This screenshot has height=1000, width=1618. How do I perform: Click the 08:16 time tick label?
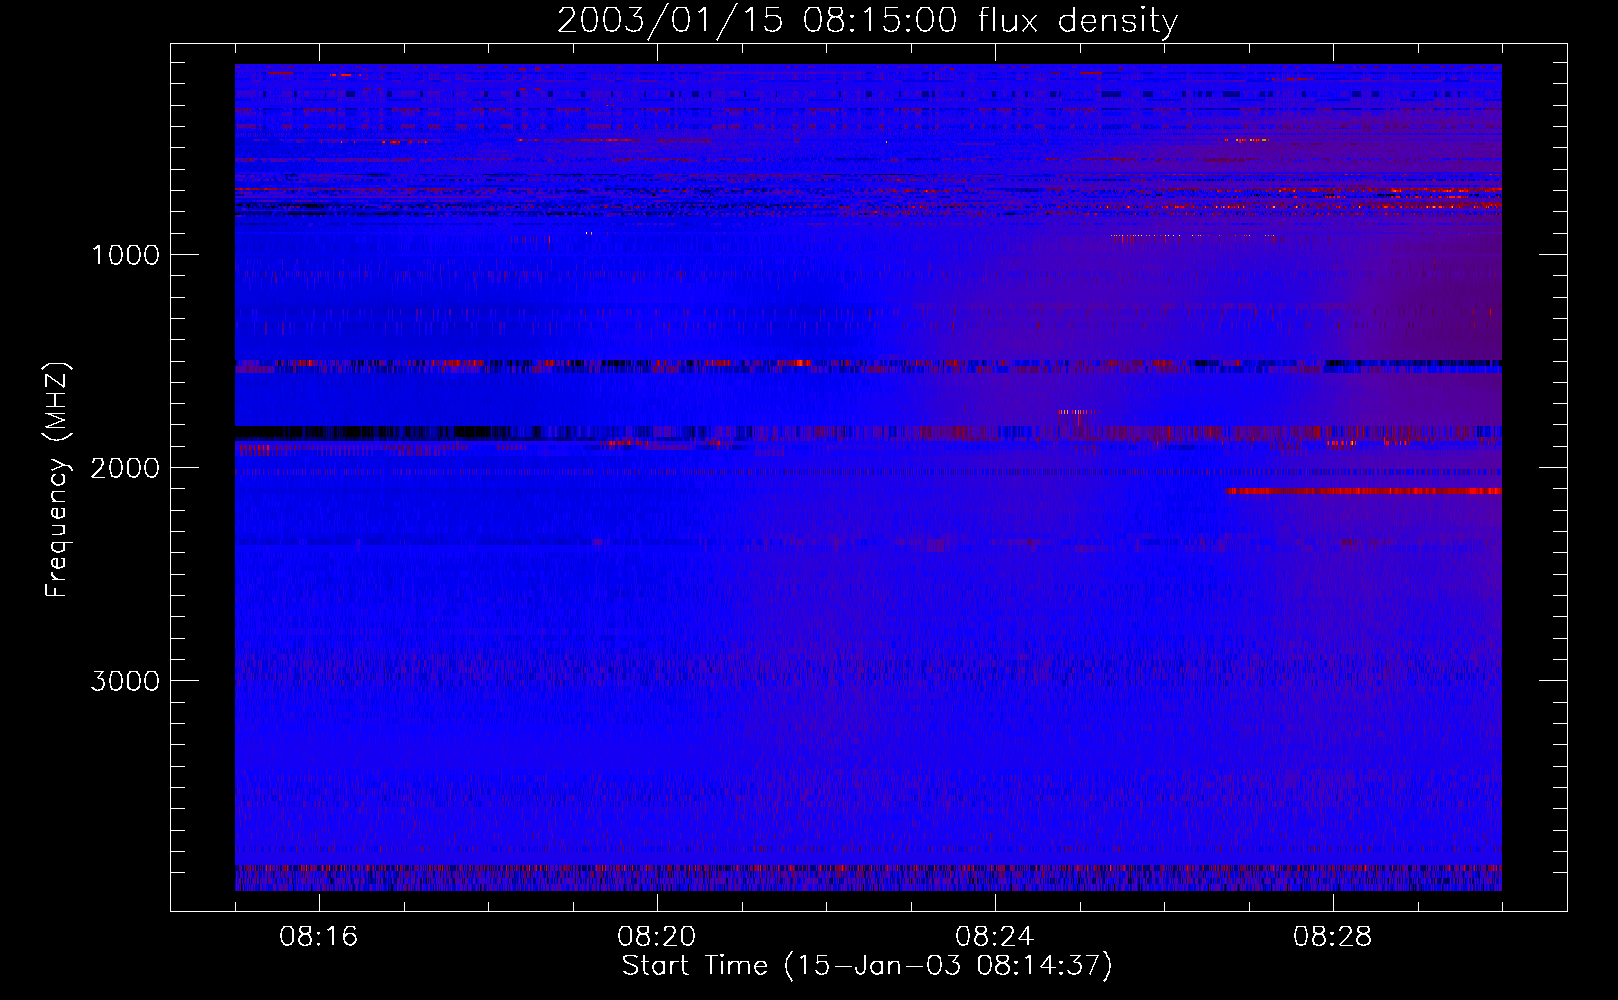pyautogui.click(x=319, y=937)
